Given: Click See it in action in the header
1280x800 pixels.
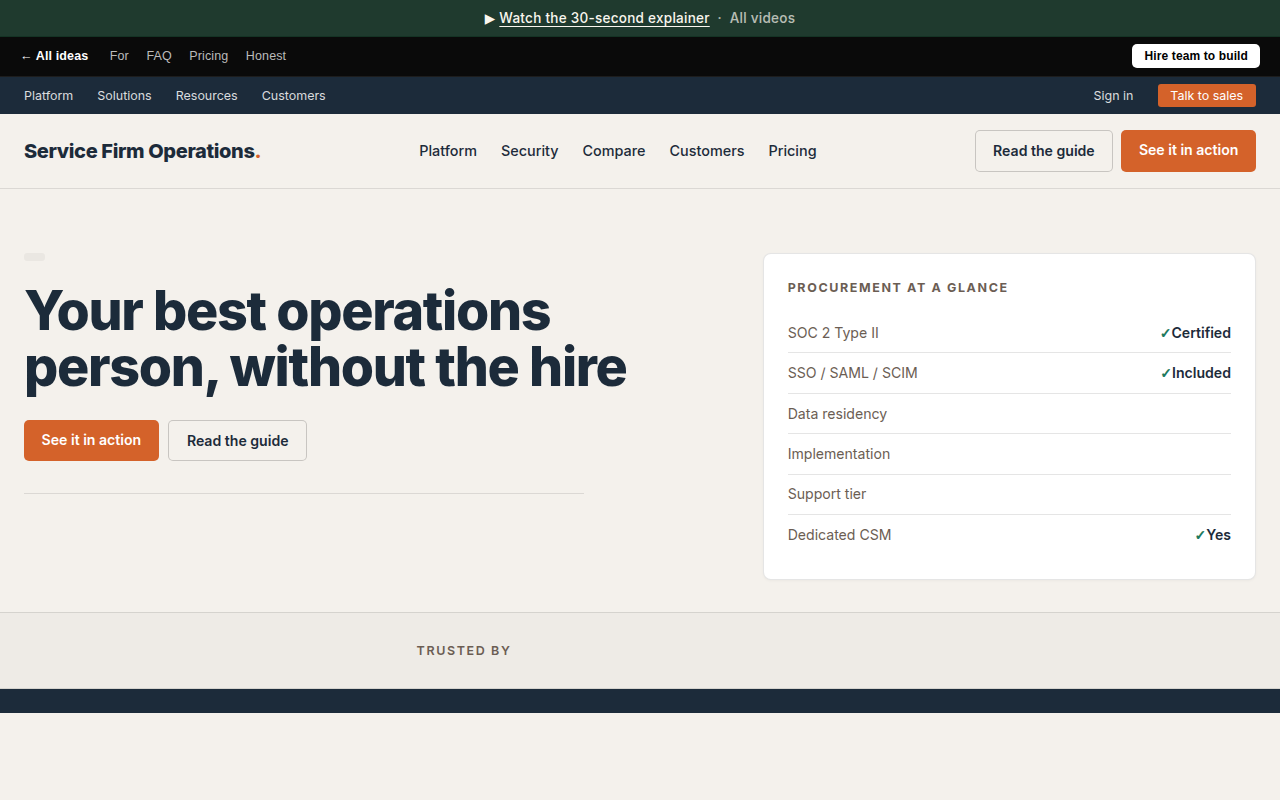Looking at the screenshot, I should click(1188, 151).
